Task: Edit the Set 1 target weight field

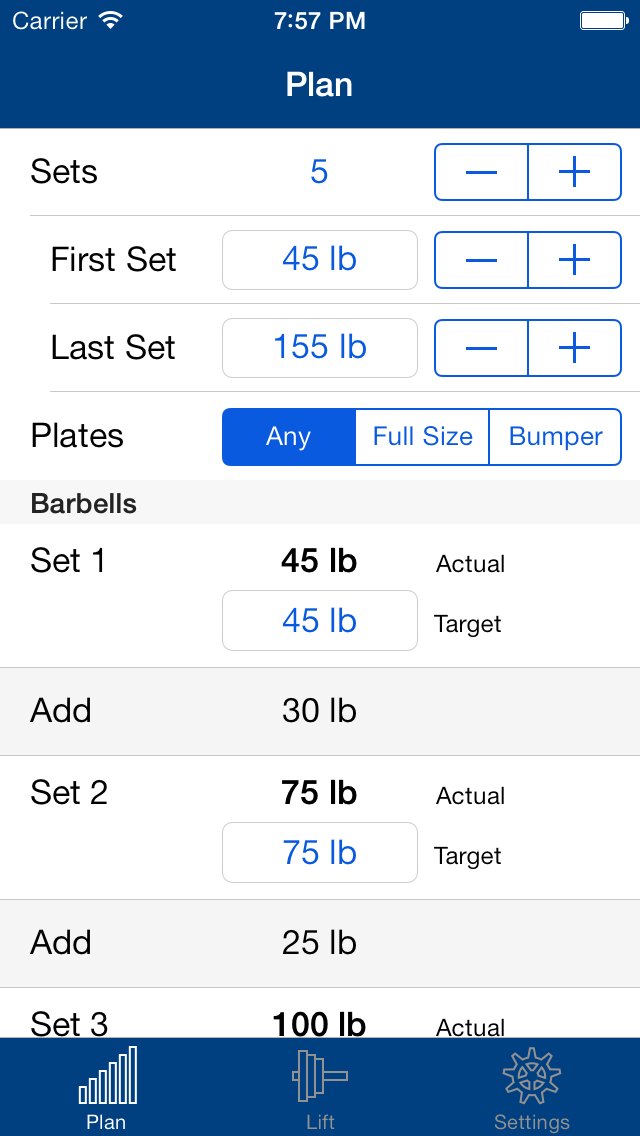Action: pos(320,621)
